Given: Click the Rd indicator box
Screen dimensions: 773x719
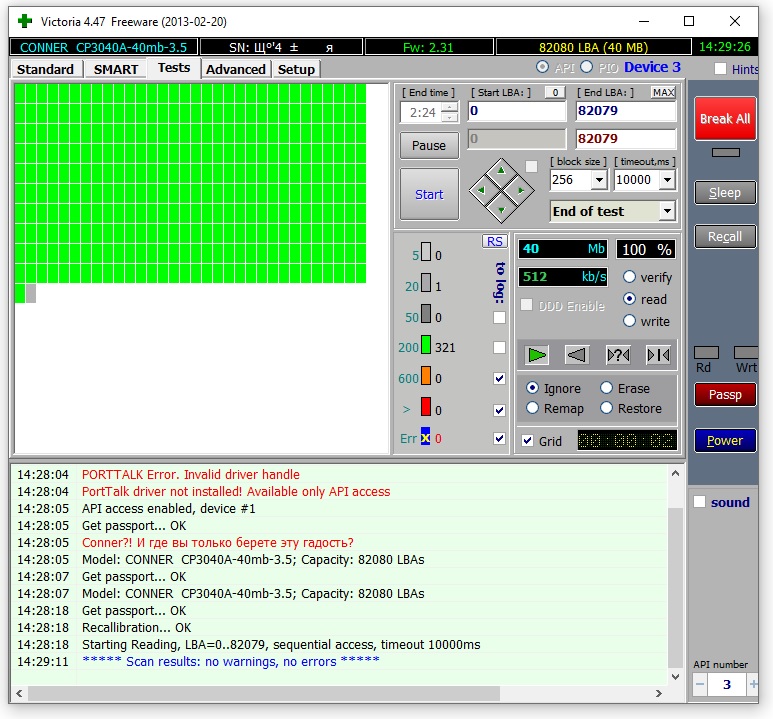Looking at the screenshot, I should tap(706, 353).
